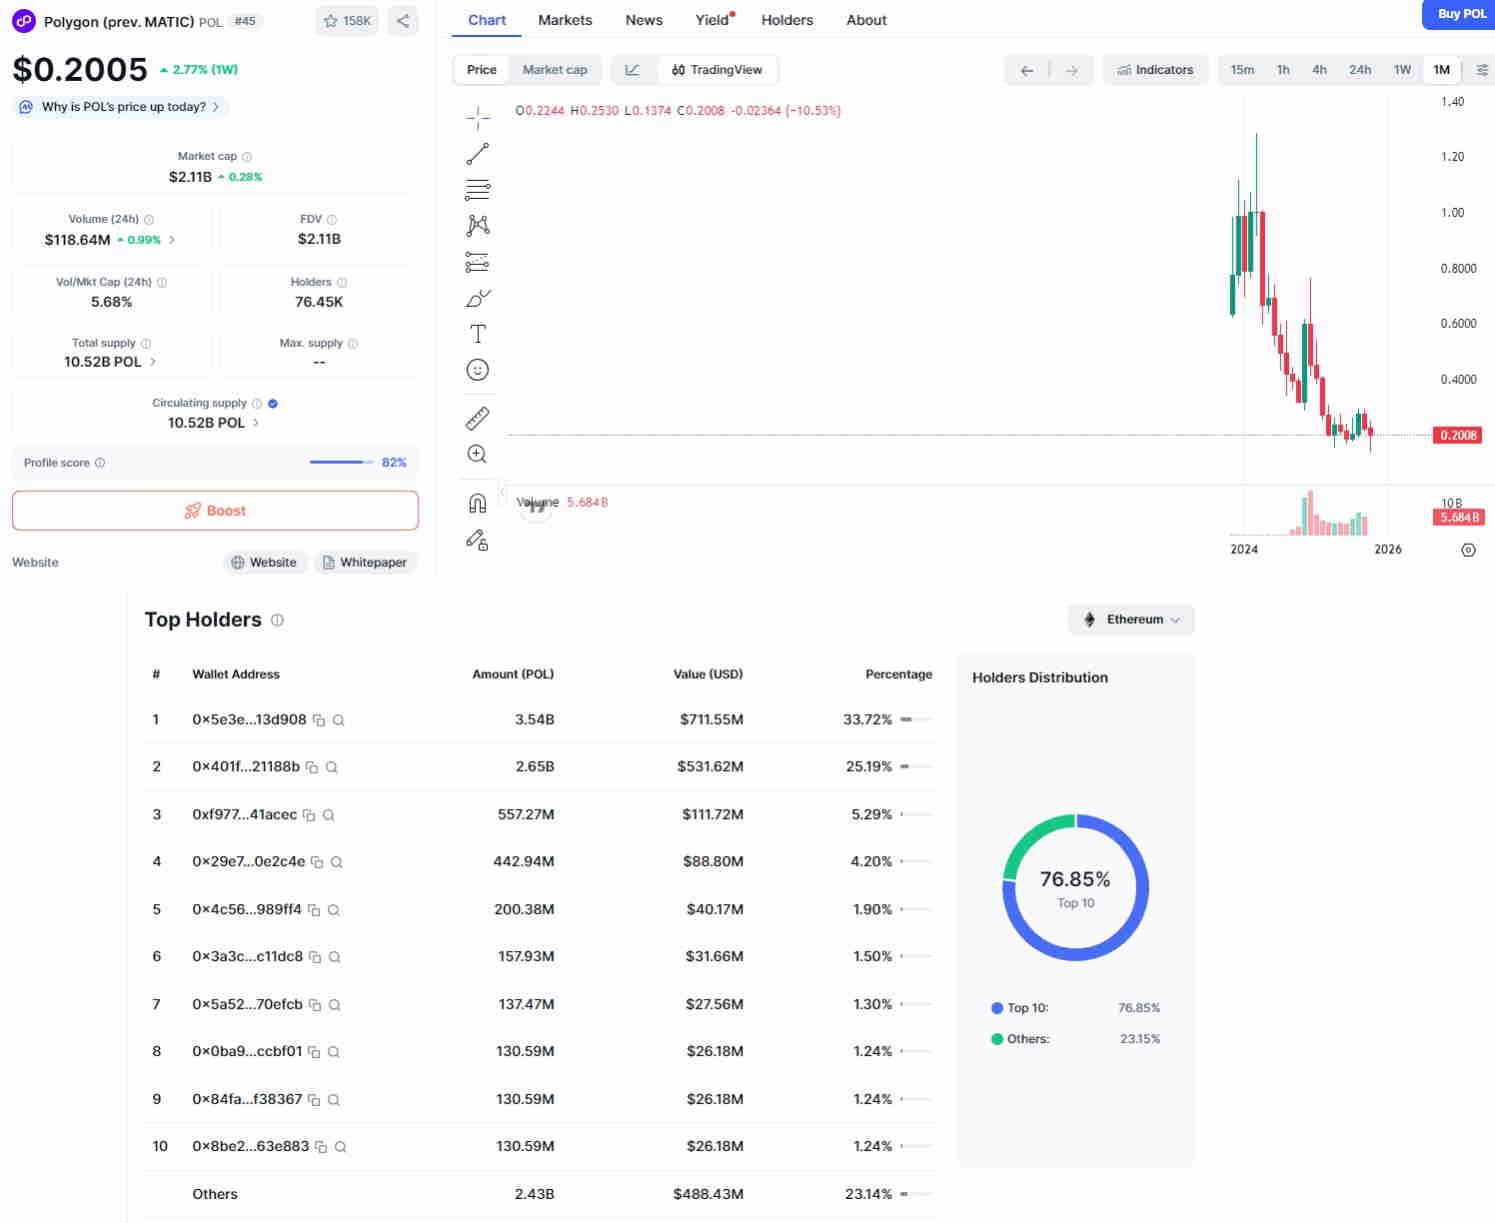View the Holders tab
1495x1223 pixels.
(787, 20)
